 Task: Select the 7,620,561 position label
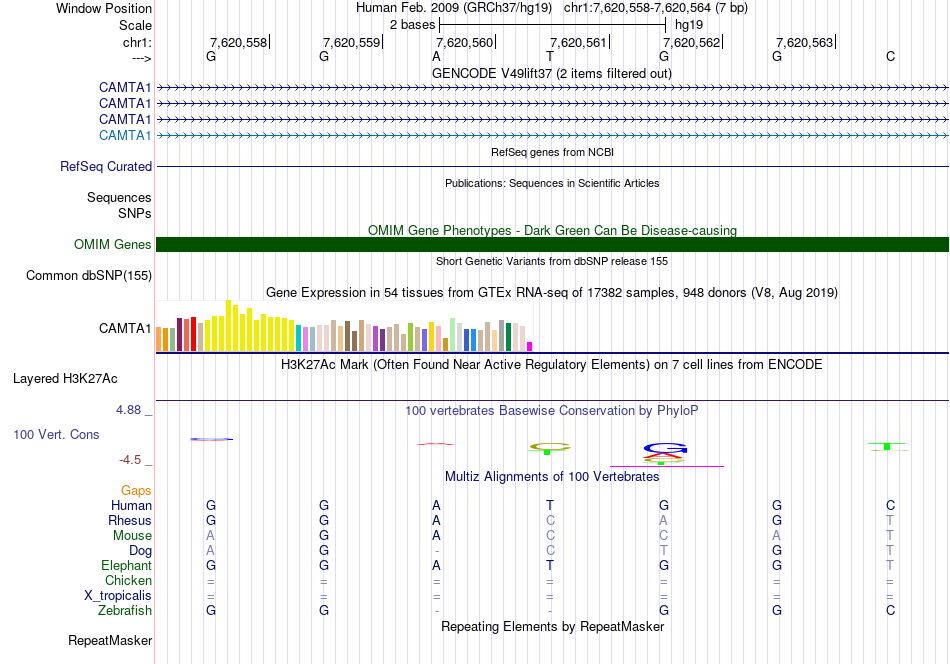(578, 42)
